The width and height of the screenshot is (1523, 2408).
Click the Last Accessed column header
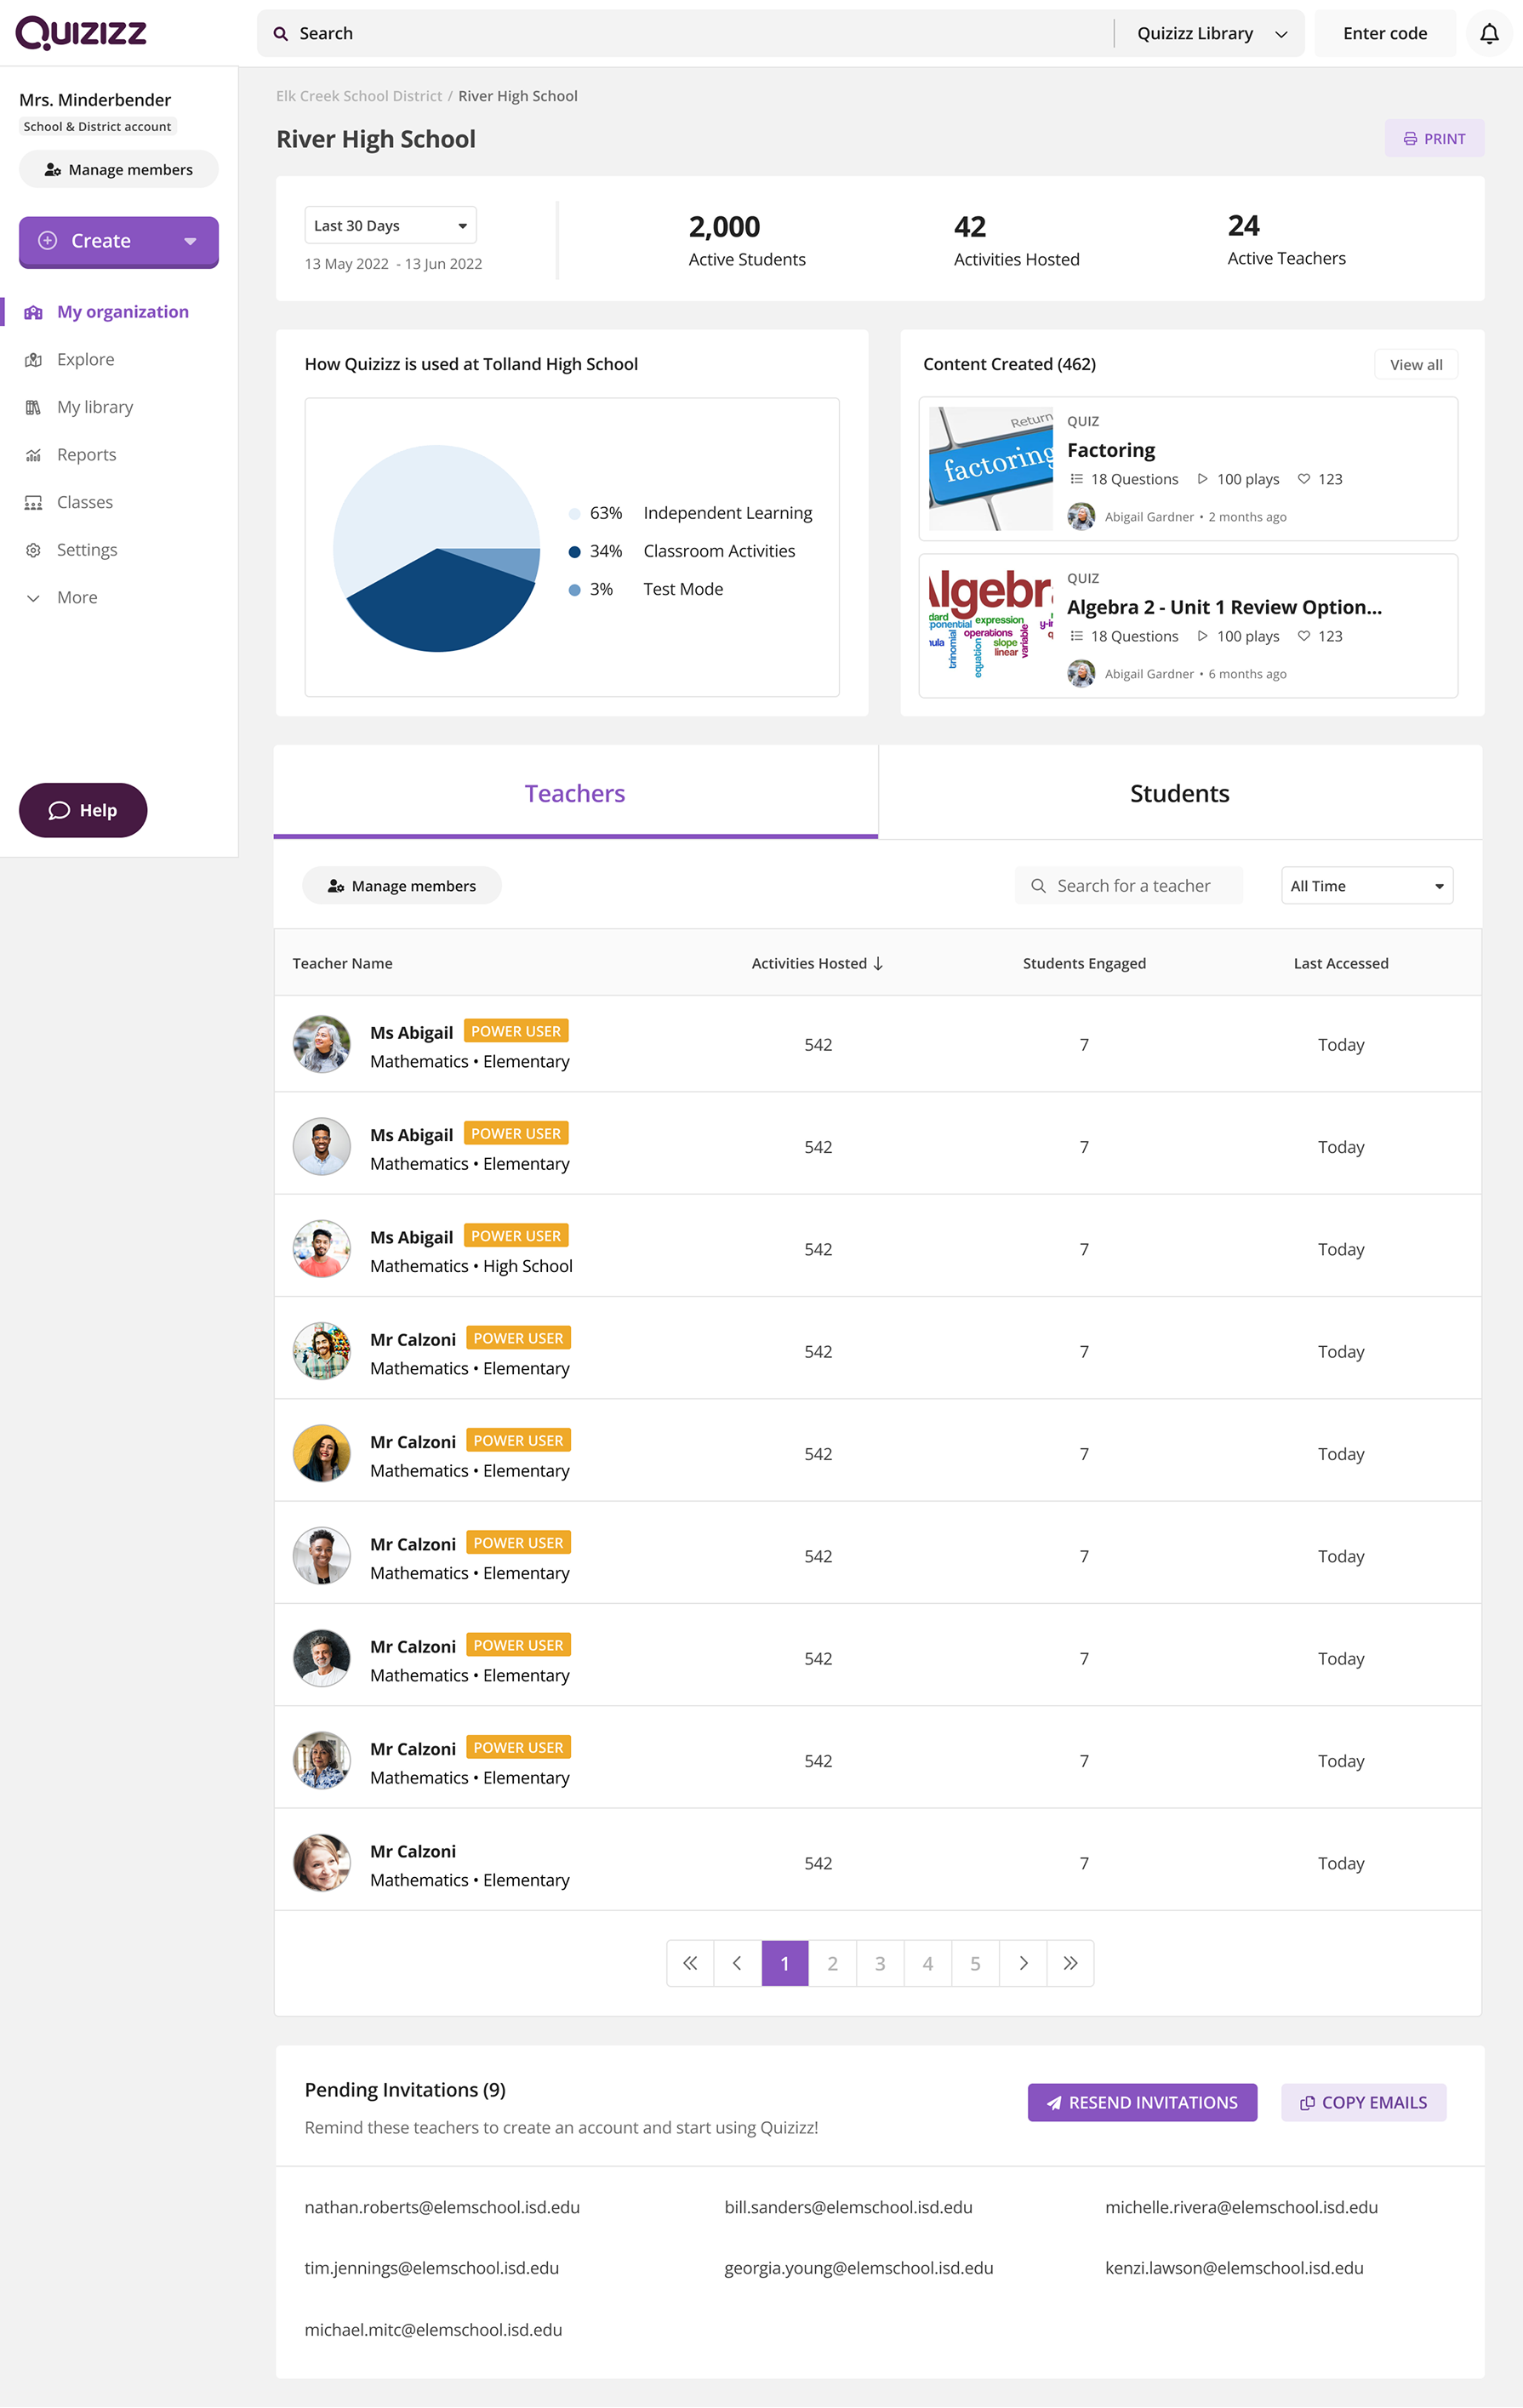pos(1340,963)
